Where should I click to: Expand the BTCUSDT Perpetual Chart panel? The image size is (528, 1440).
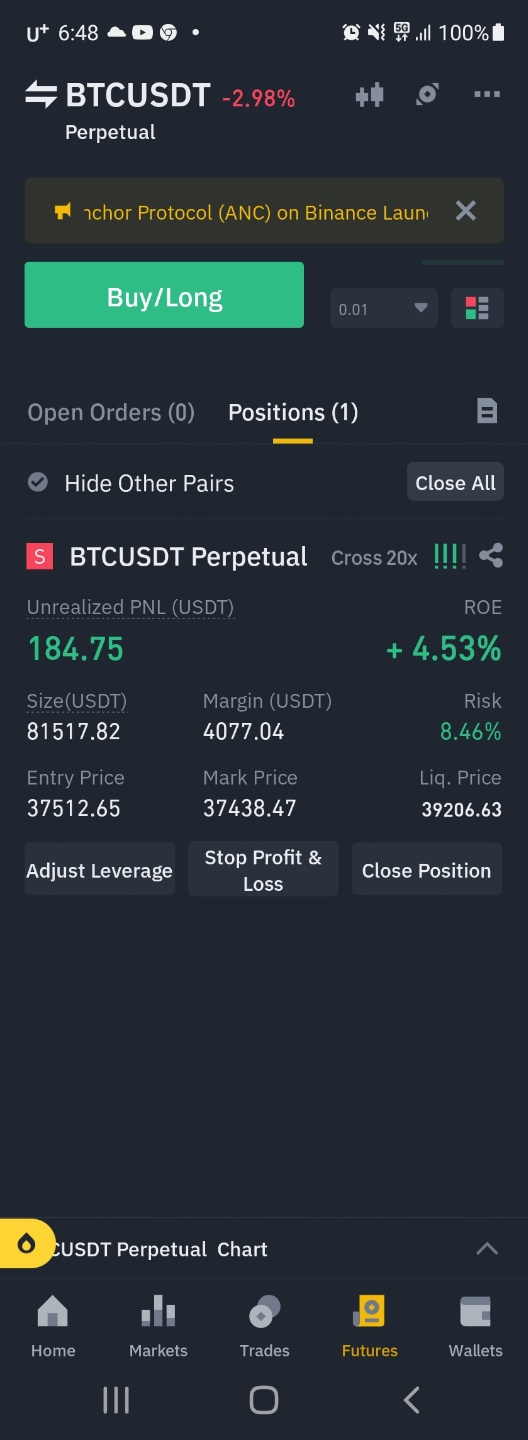coord(487,1248)
